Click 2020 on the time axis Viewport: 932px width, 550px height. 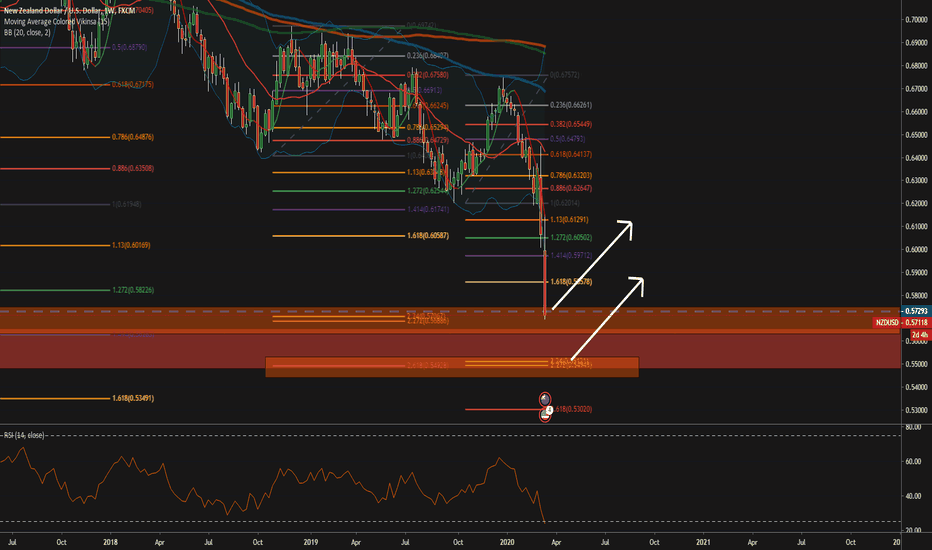[x=507, y=542]
